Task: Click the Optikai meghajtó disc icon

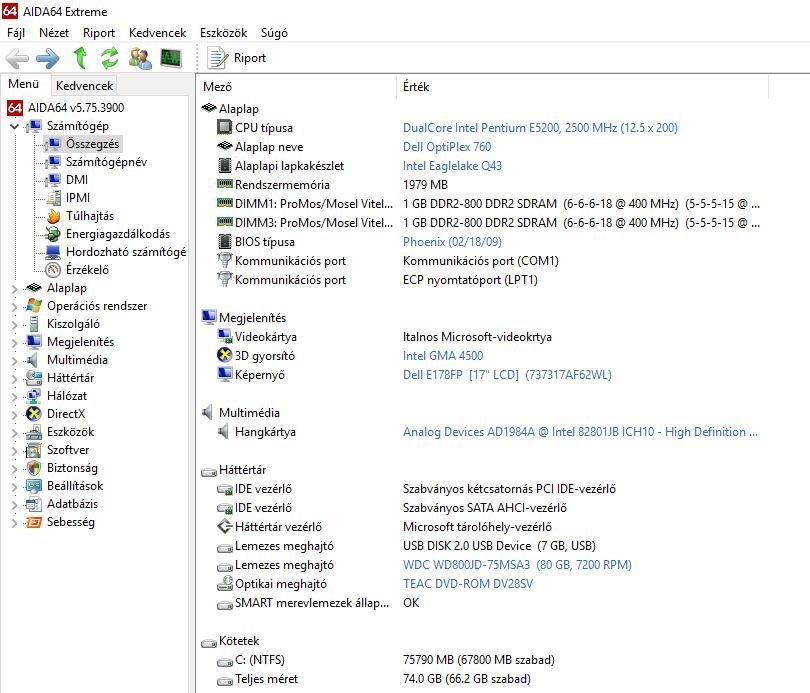Action: pos(225,583)
